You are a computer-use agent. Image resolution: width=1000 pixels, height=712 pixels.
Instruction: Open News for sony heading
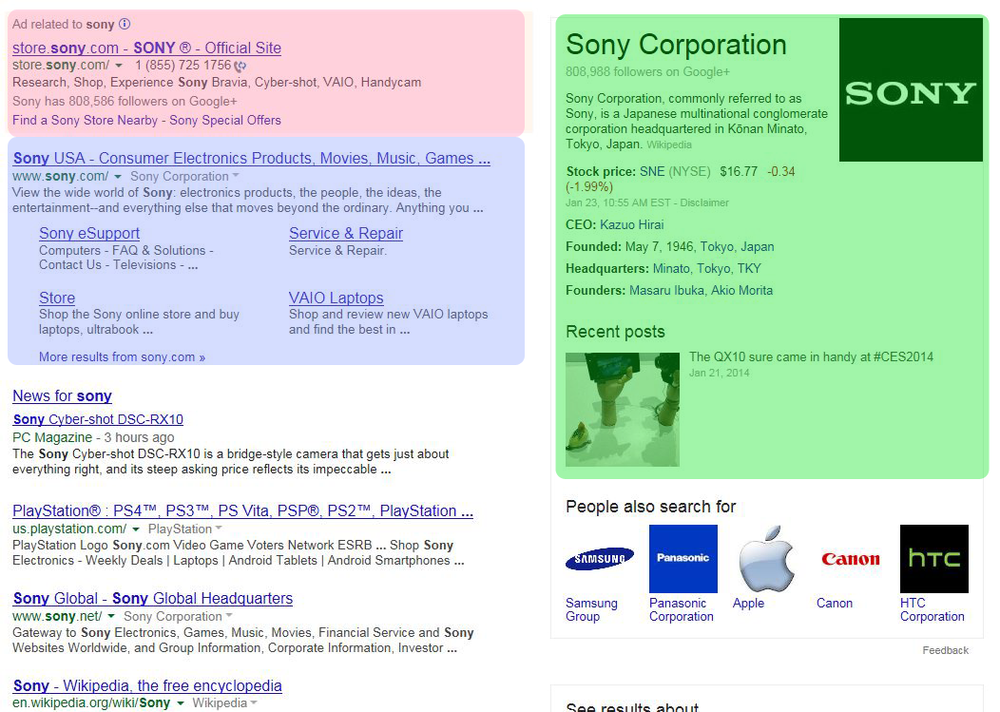pyautogui.click(x=62, y=396)
